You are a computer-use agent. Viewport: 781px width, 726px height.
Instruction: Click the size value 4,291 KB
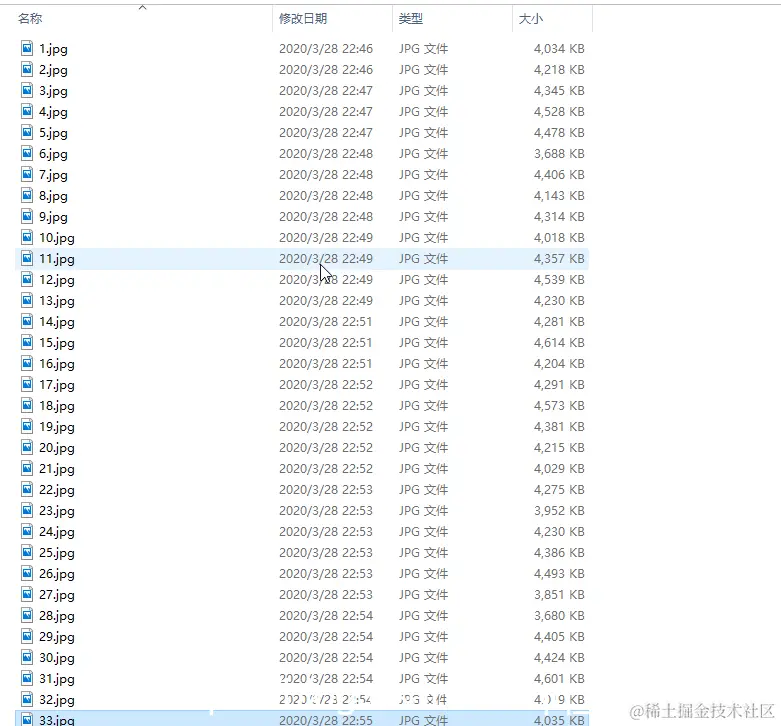[559, 384]
